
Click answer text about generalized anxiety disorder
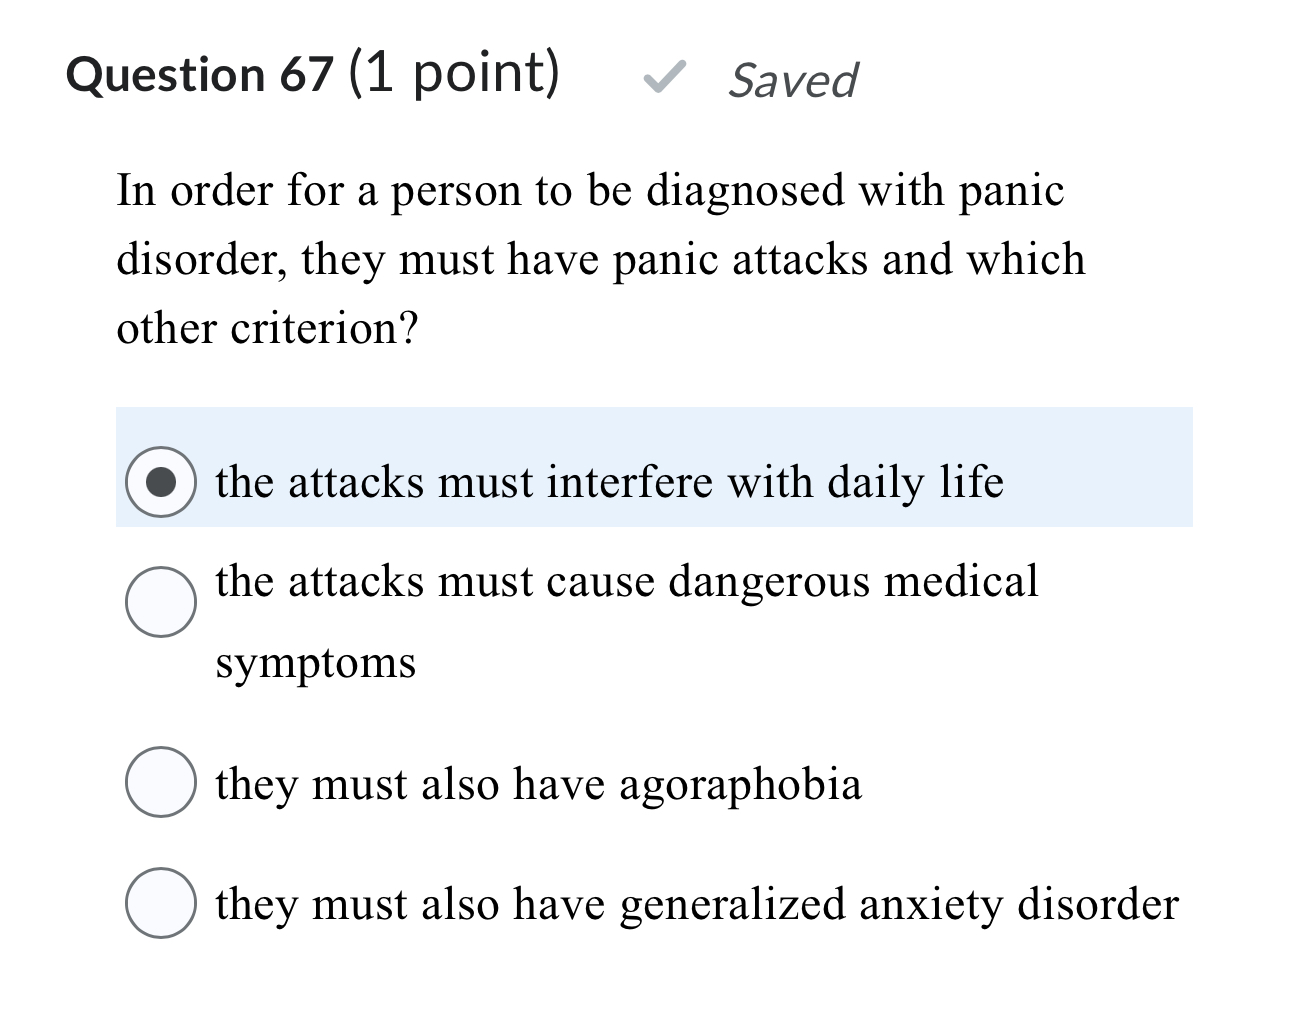click(697, 904)
